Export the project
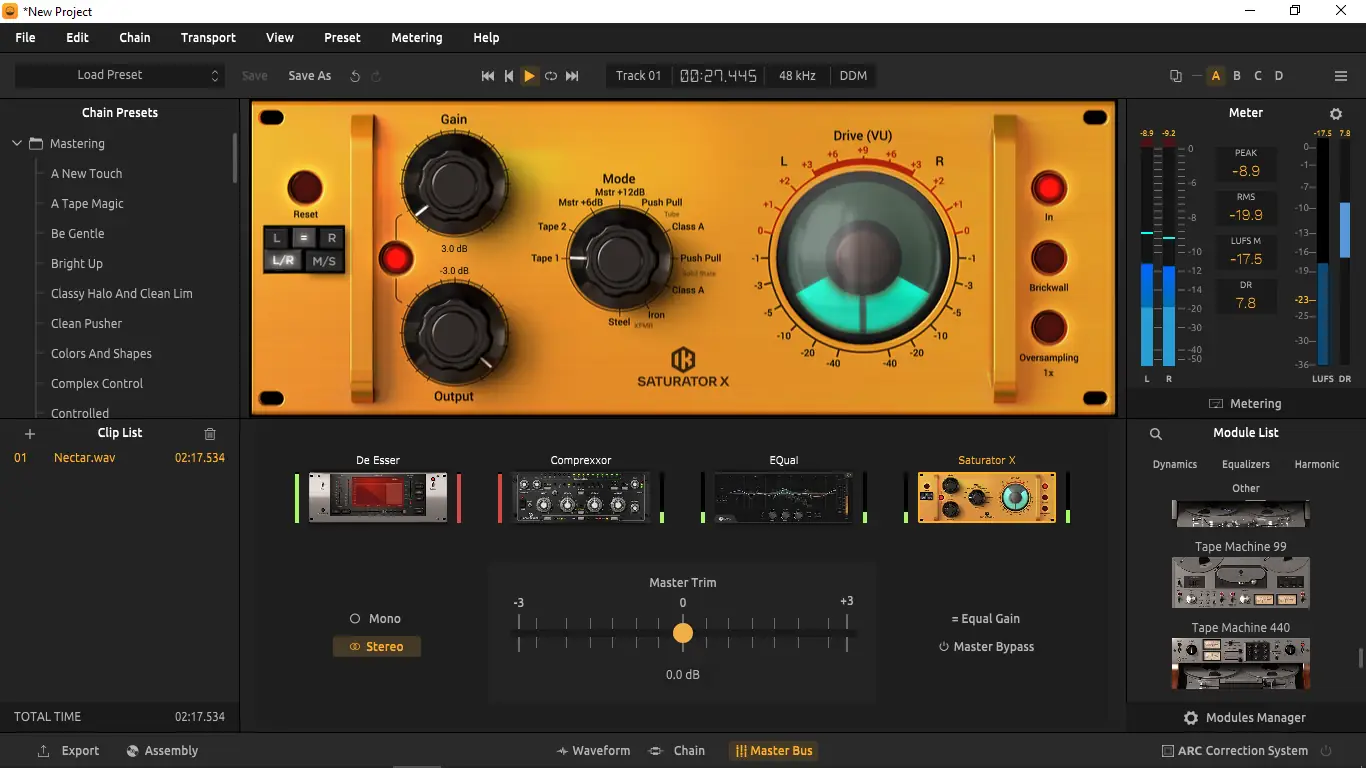The height and width of the screenshot is (768, 1366). click(x=68, y=750)
